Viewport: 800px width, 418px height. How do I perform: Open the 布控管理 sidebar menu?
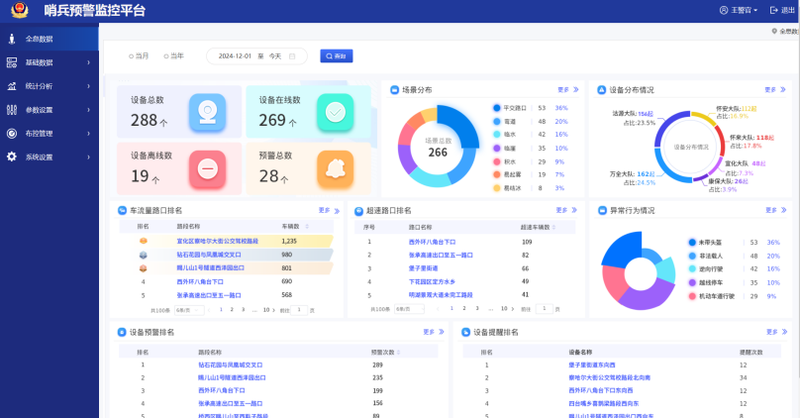coord(49,133)
